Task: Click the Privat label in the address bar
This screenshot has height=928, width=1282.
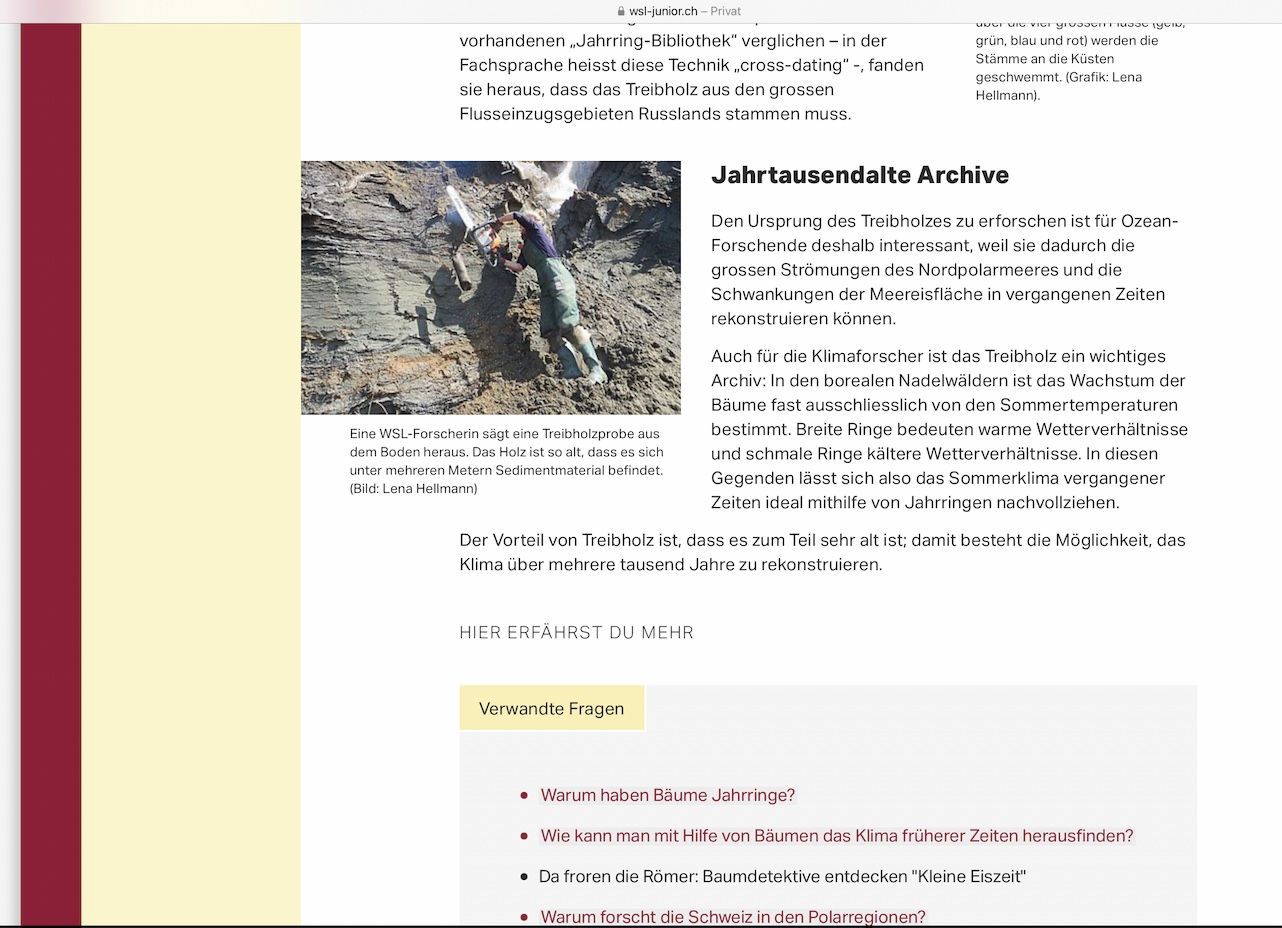Action: coord(725,11)
